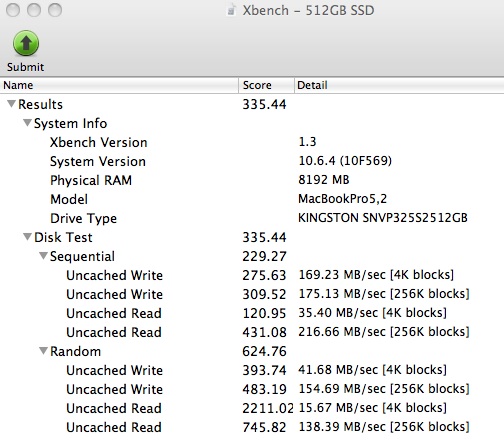Click the 8192 MB RAM value
Image resolution: width=504 pixels, height=444 pixels.
pos(324,180)
